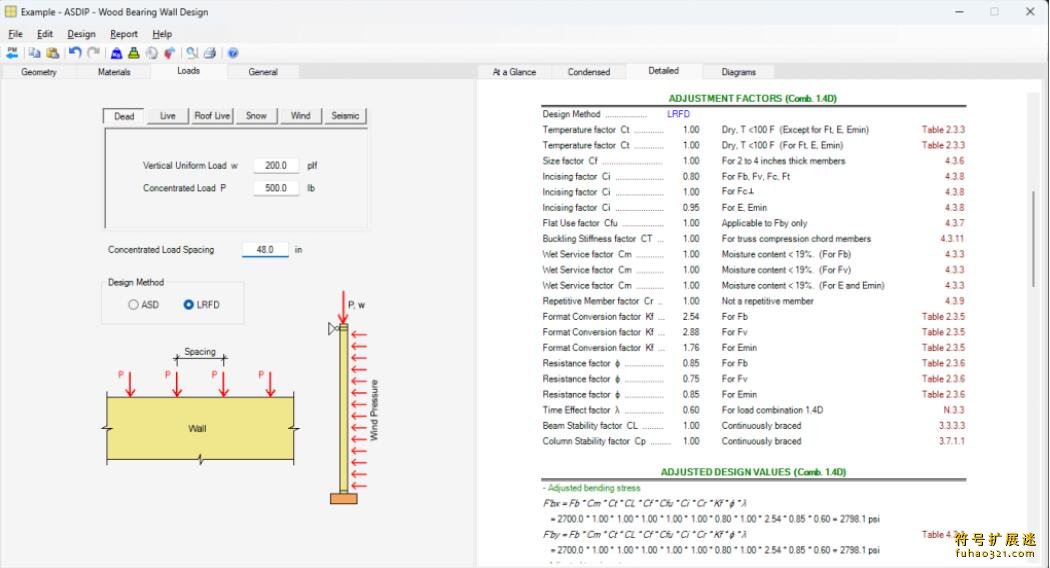Viewport: 1050px width, 568px height.
Task: Click the redo arrow icon
Action: pos(94,53)
